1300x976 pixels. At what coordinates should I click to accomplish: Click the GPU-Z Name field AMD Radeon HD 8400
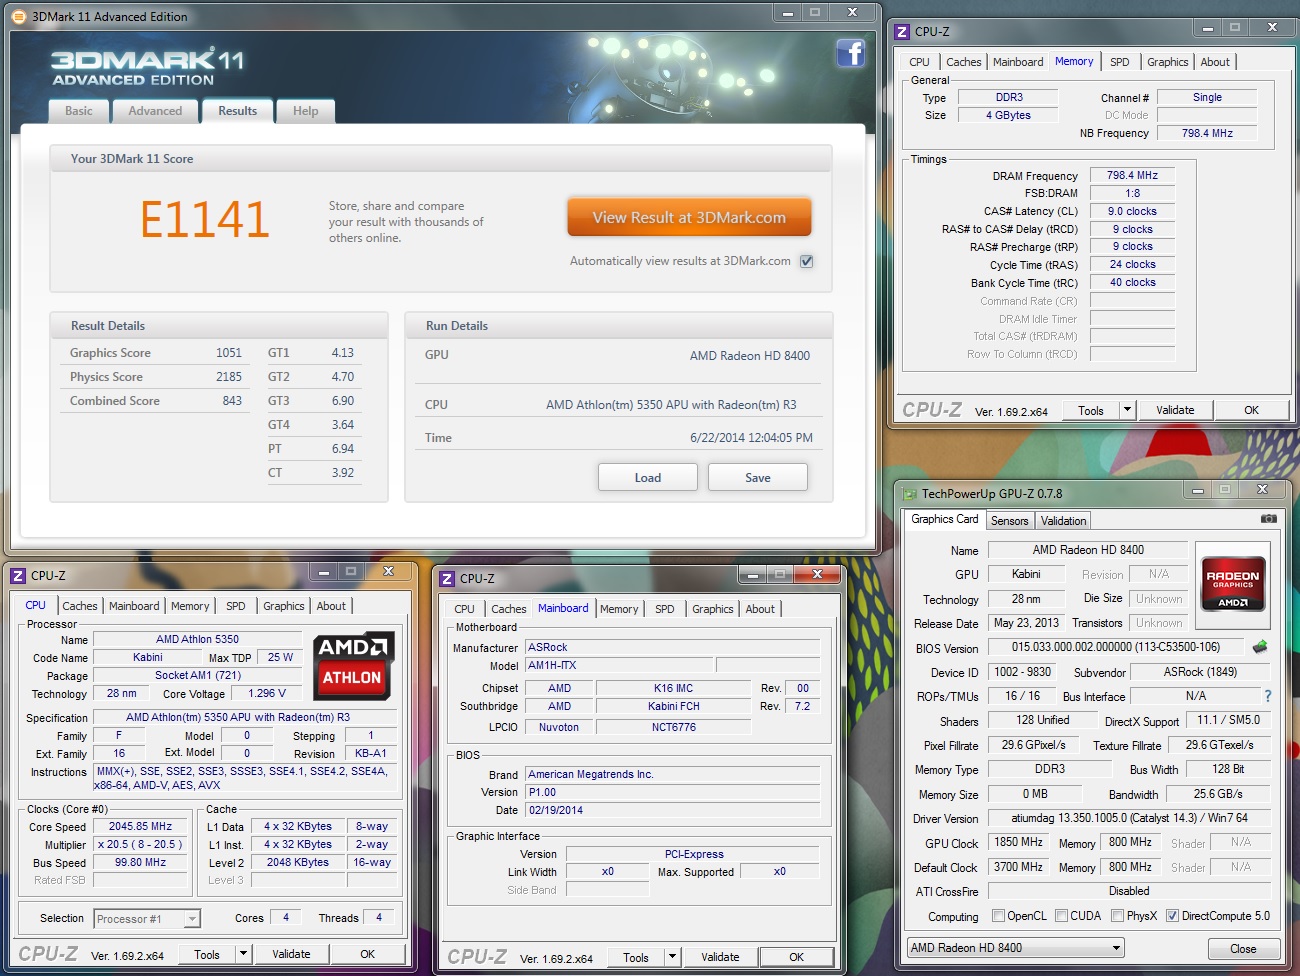click(x=1088, y=550)
